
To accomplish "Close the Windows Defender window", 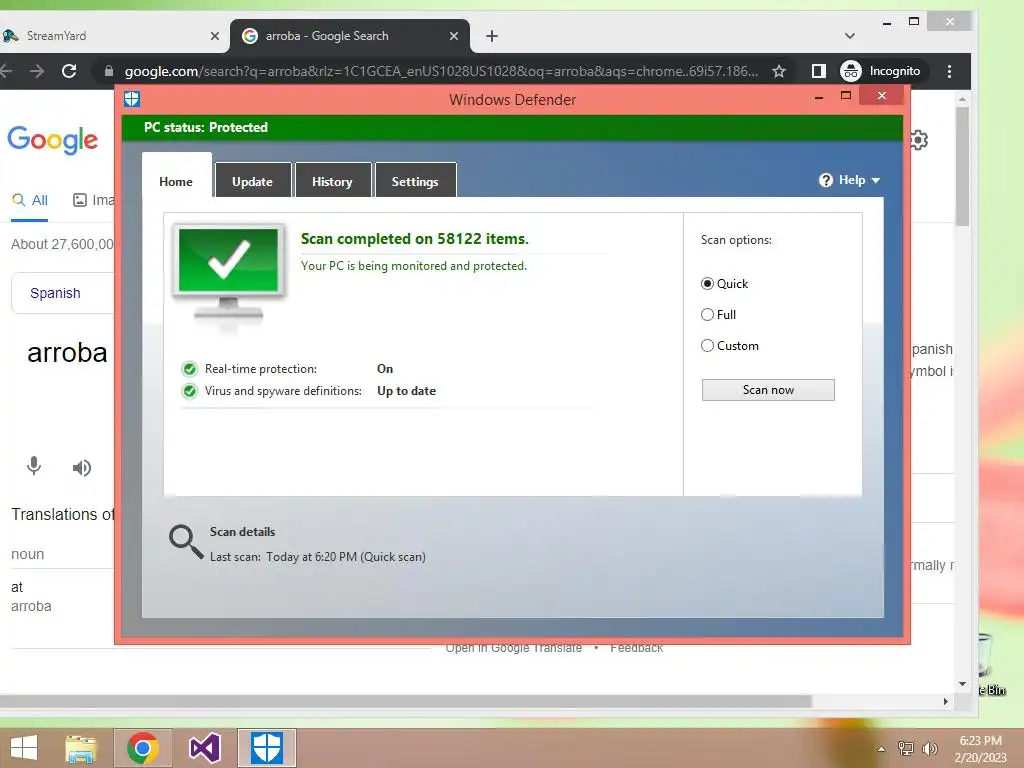I will [882, 96].
